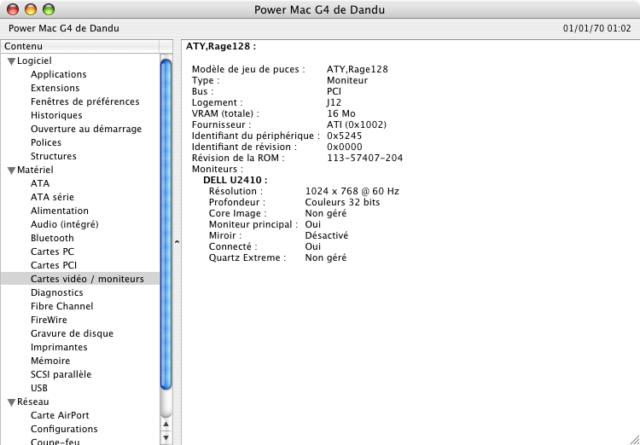The image size is (640, 445).
Task: Click the sidebar scroll-up arrow
Action: tap(165, 420)
